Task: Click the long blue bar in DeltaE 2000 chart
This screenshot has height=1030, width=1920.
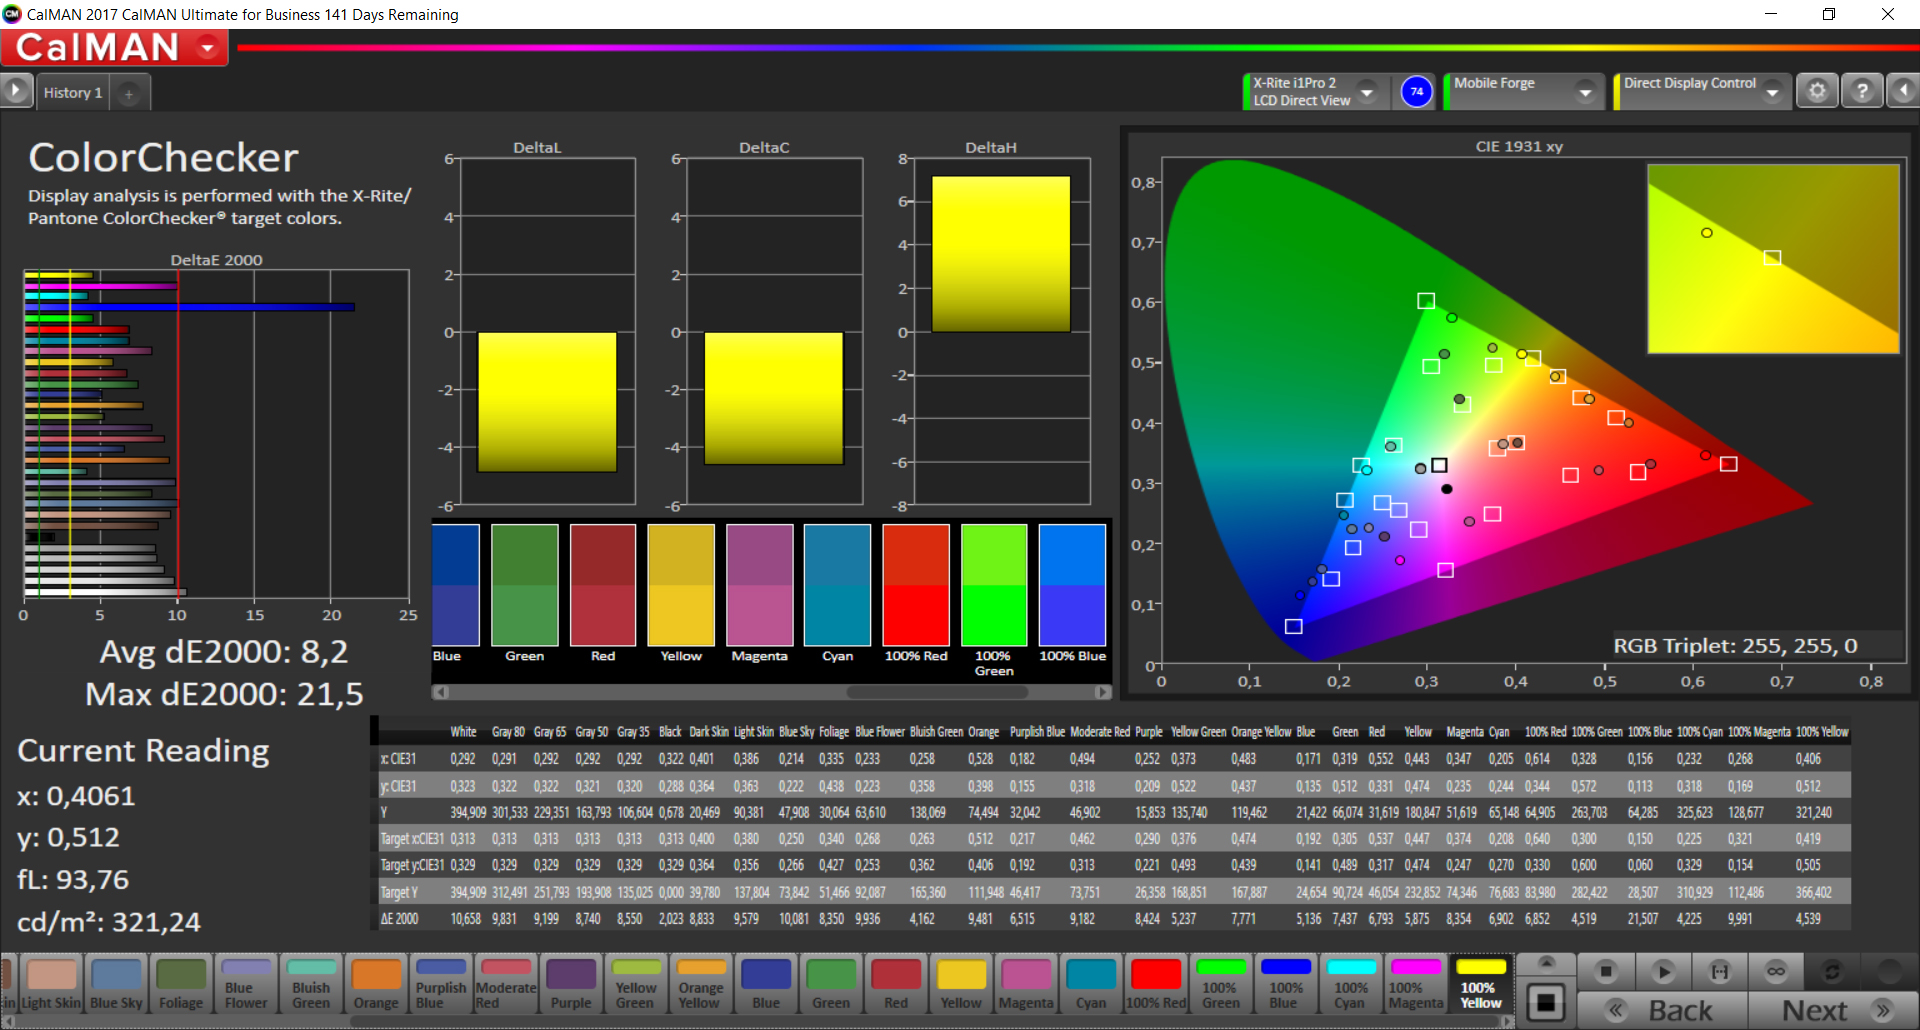Action: click(x=190, y=307)
